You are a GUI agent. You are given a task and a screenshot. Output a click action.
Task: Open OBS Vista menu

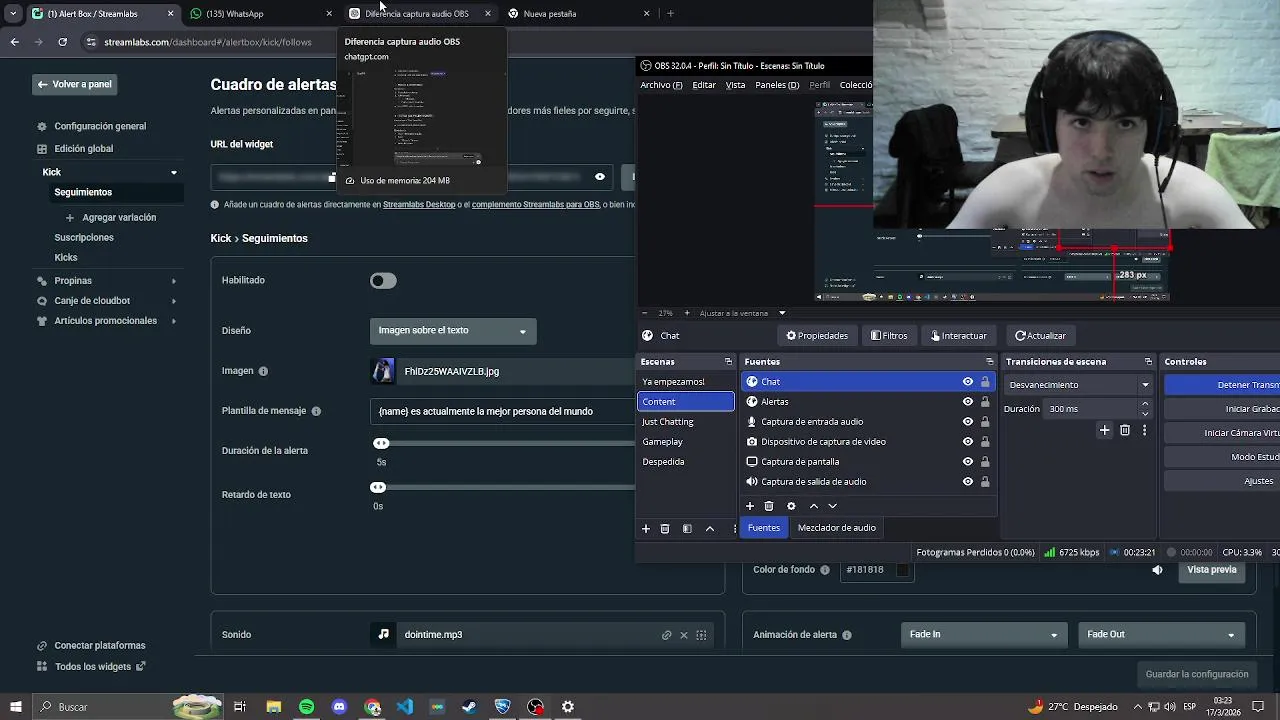tap(735, 85)
